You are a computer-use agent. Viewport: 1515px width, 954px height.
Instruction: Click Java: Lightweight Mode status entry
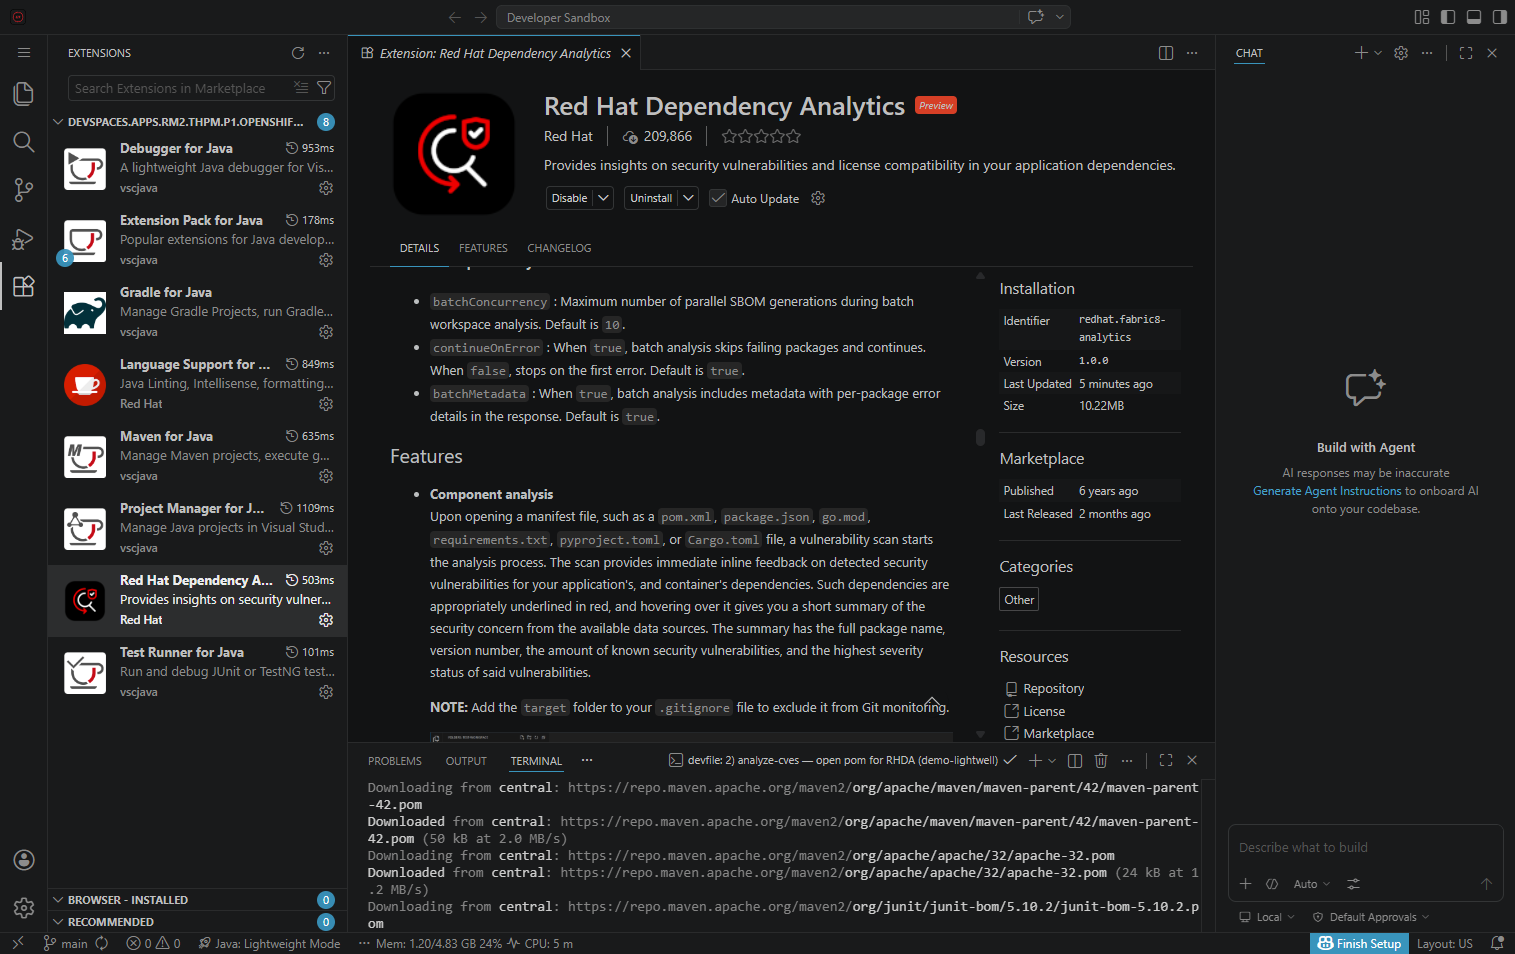tap(269, 943)
